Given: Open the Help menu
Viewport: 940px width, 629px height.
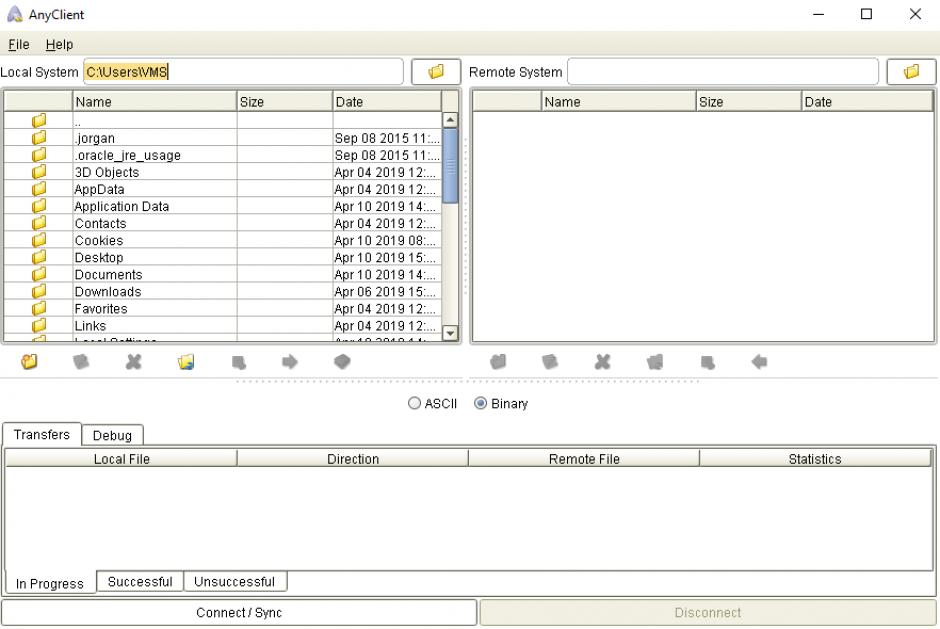Looking at the screenshot, I should pyautogui.click(x=59, y=44).
